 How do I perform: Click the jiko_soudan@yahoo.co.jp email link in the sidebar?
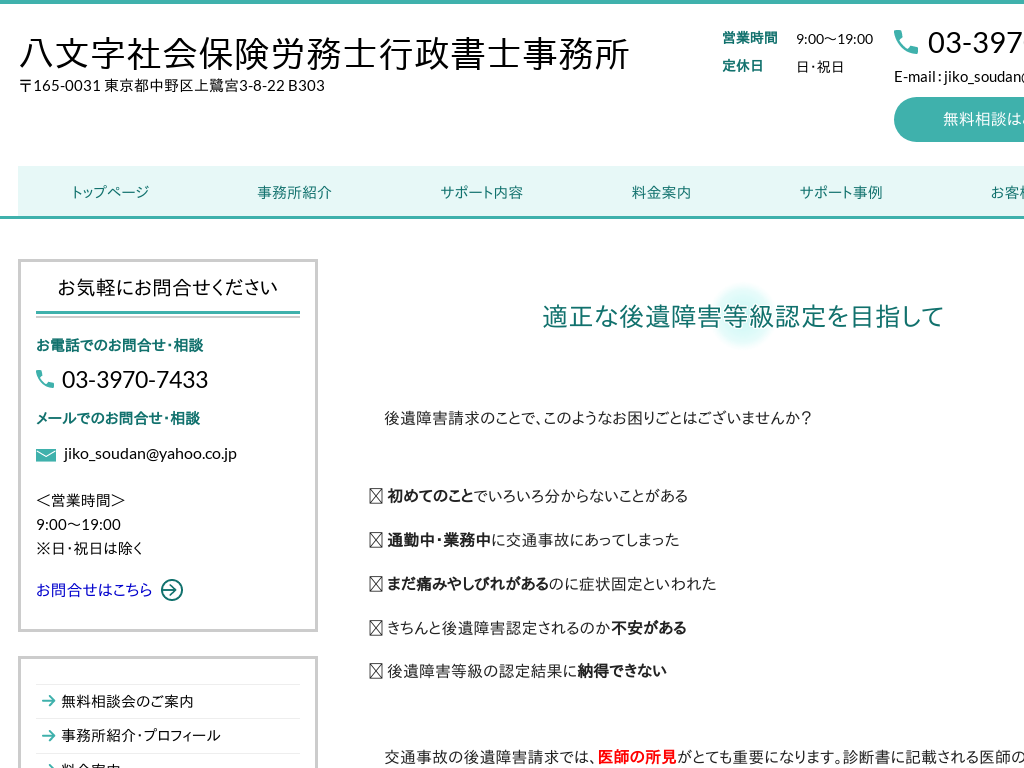150,454
